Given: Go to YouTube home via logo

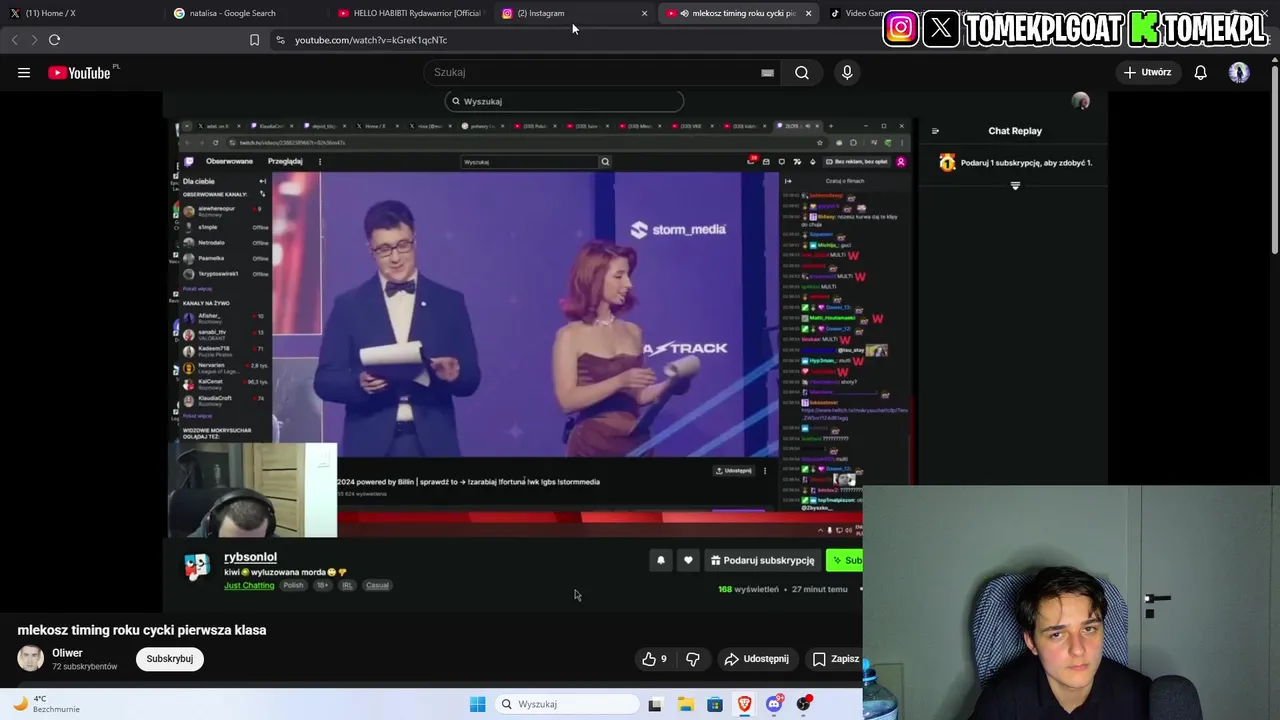Looking at the screenshot, I should 79,73.
